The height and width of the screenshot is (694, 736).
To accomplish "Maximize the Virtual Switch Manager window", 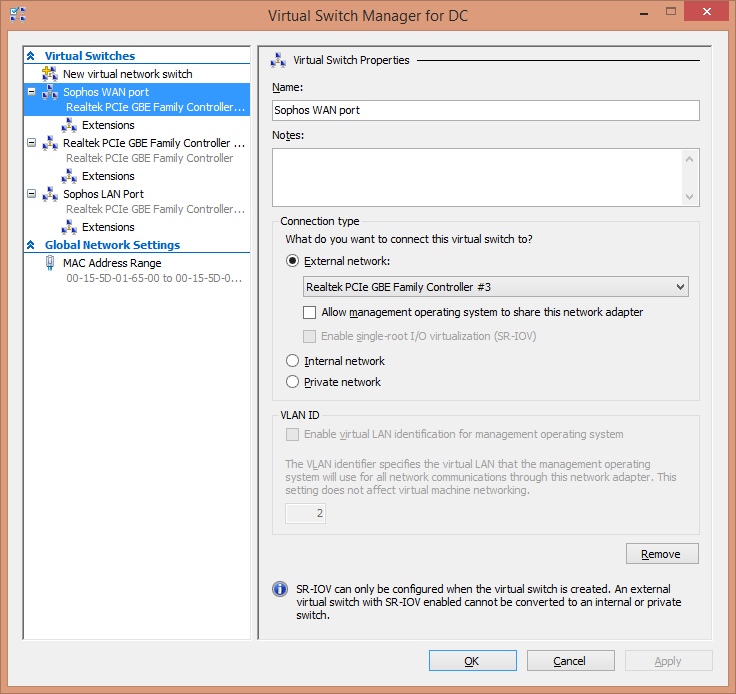I will (x=671, y=12).
